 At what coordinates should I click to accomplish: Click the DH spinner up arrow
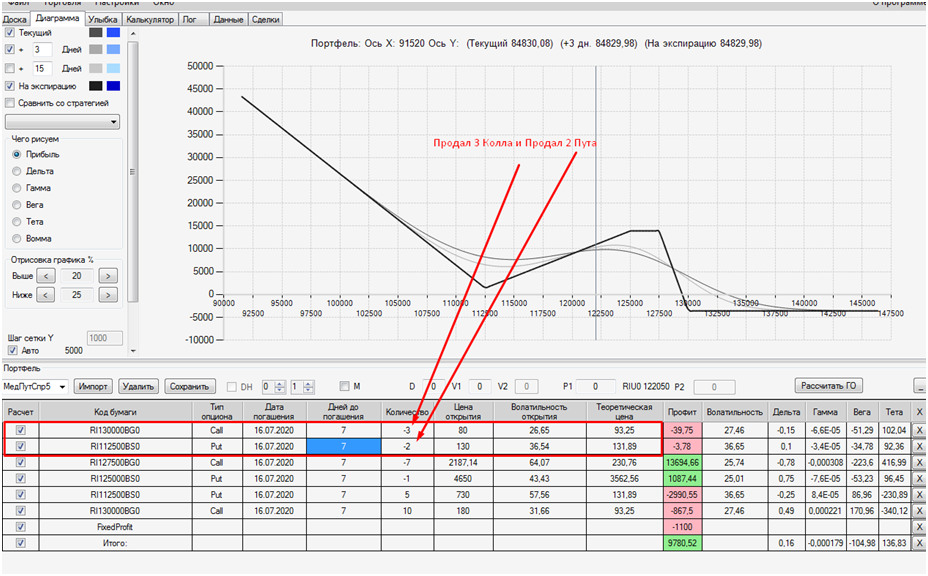click(x=280, y=384)
